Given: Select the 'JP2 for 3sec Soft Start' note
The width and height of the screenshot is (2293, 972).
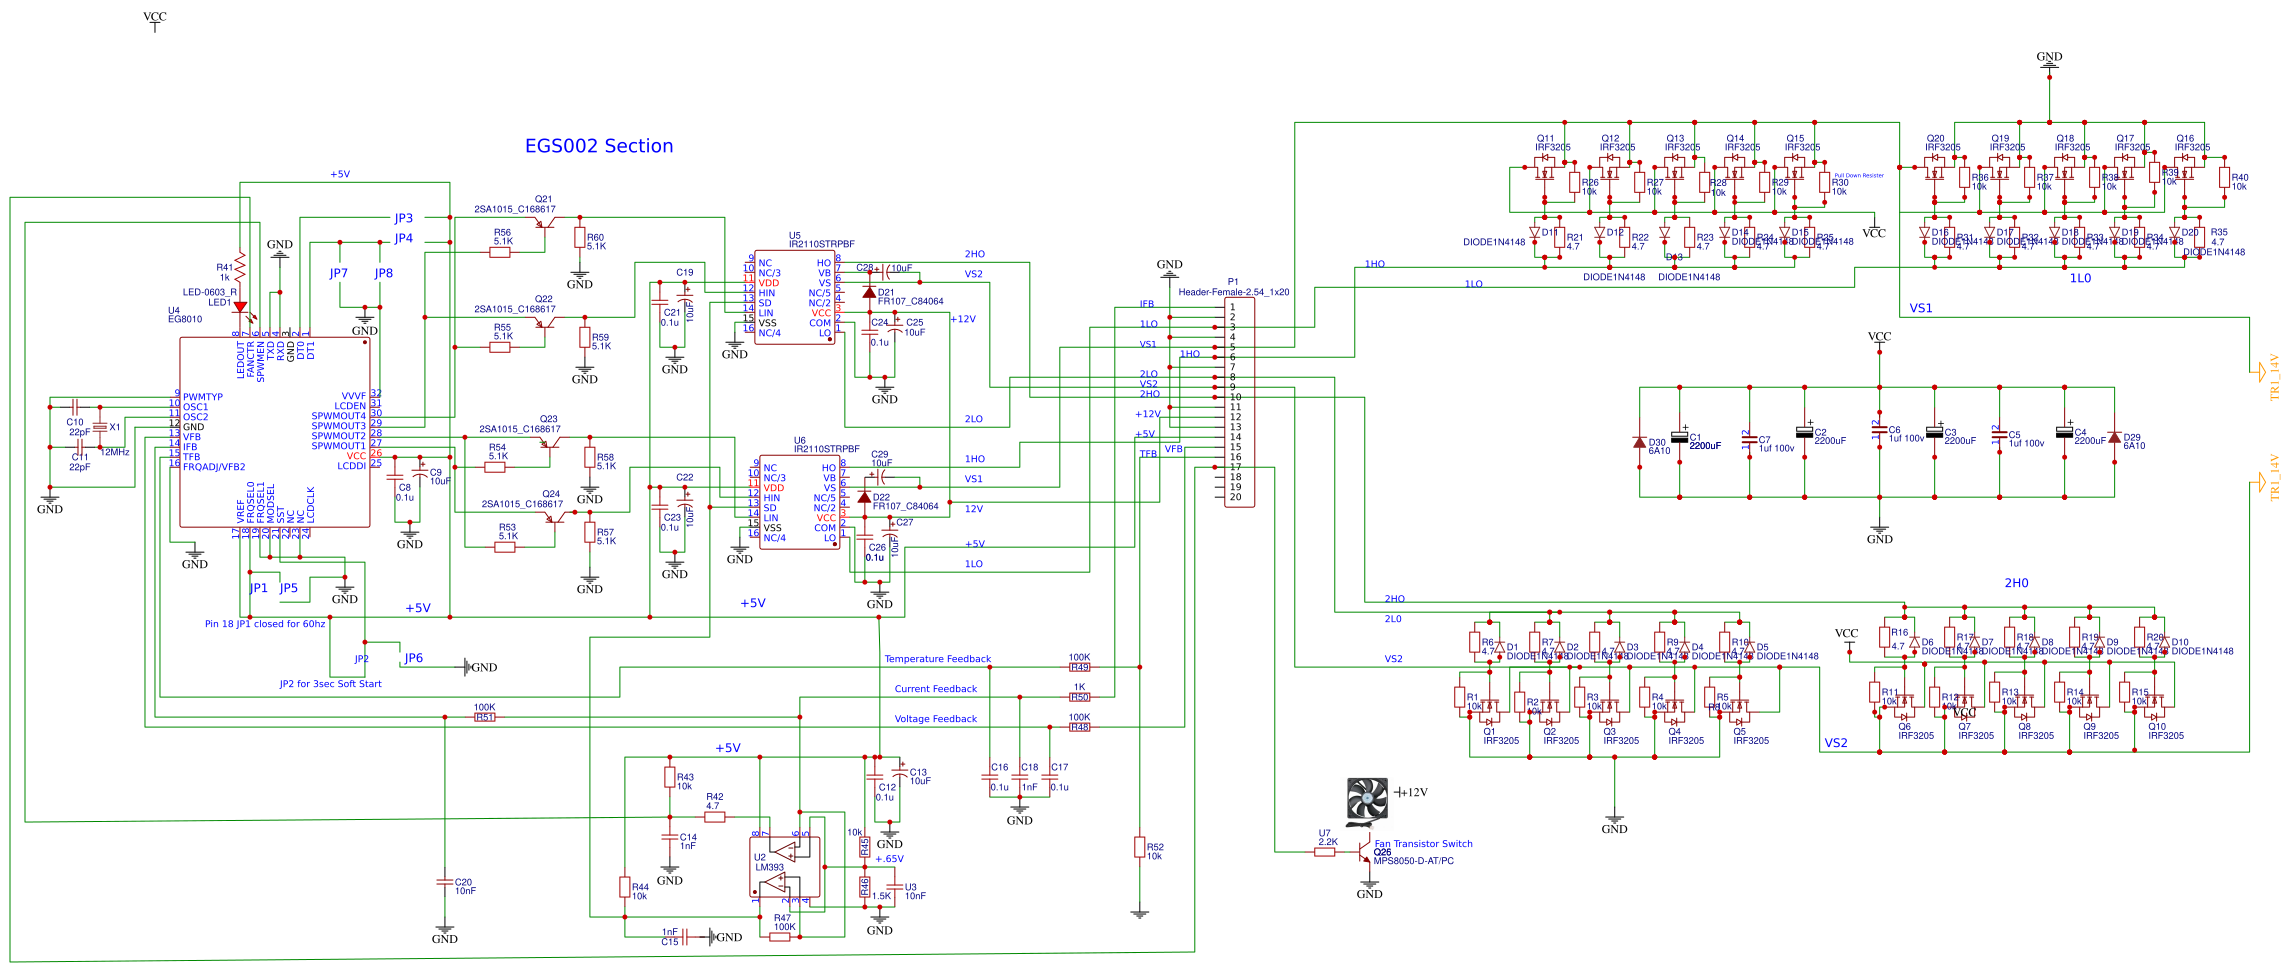Looking at the screenshot, I should pyautogui.click(x=330, y=684).
